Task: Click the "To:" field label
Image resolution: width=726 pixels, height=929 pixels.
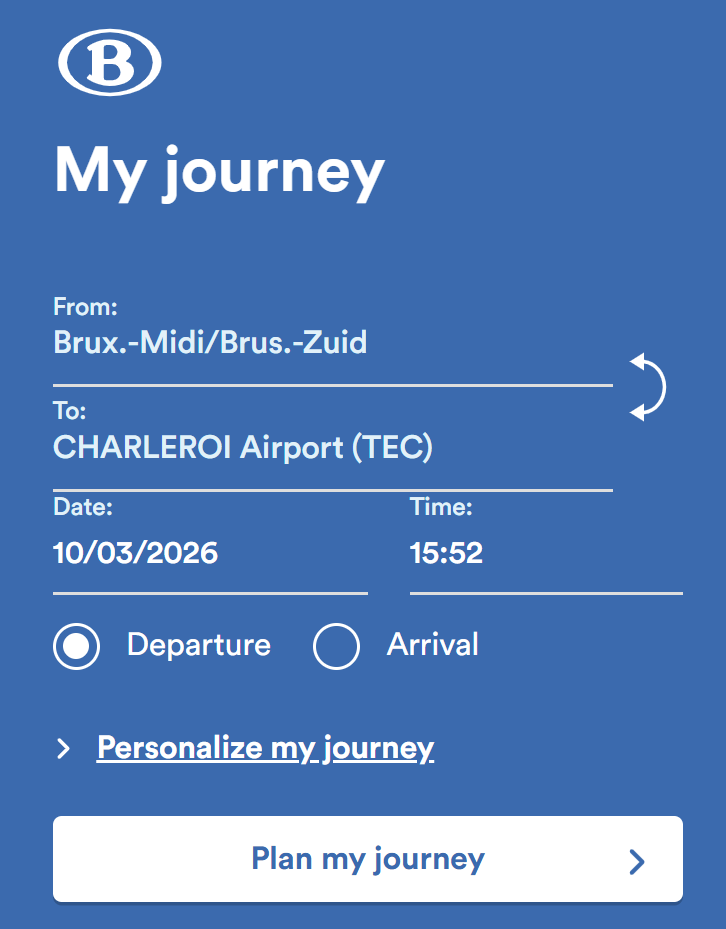Action: [x=69, y=411]
